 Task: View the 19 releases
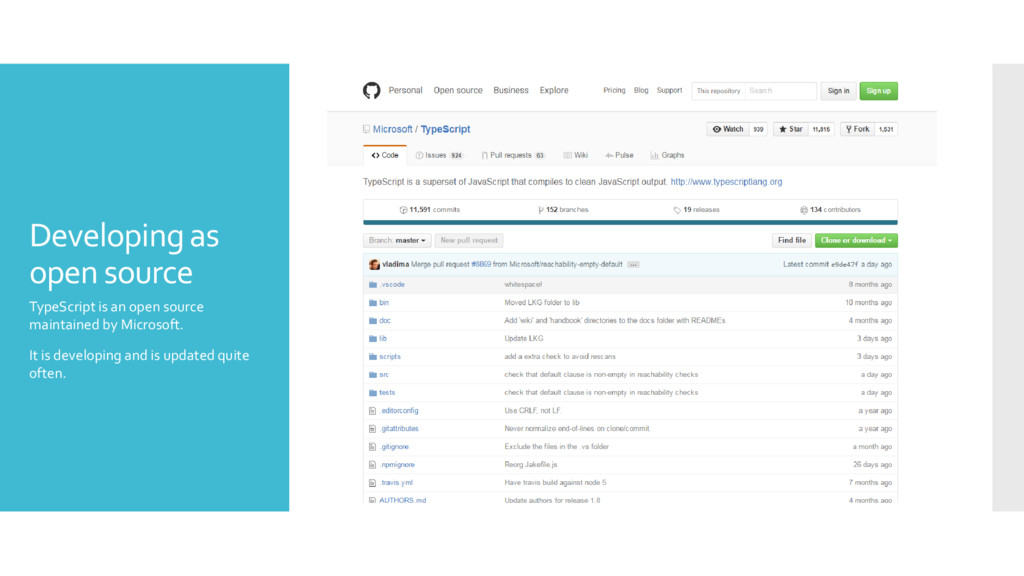pyautogui.click(x=696, y=210)
